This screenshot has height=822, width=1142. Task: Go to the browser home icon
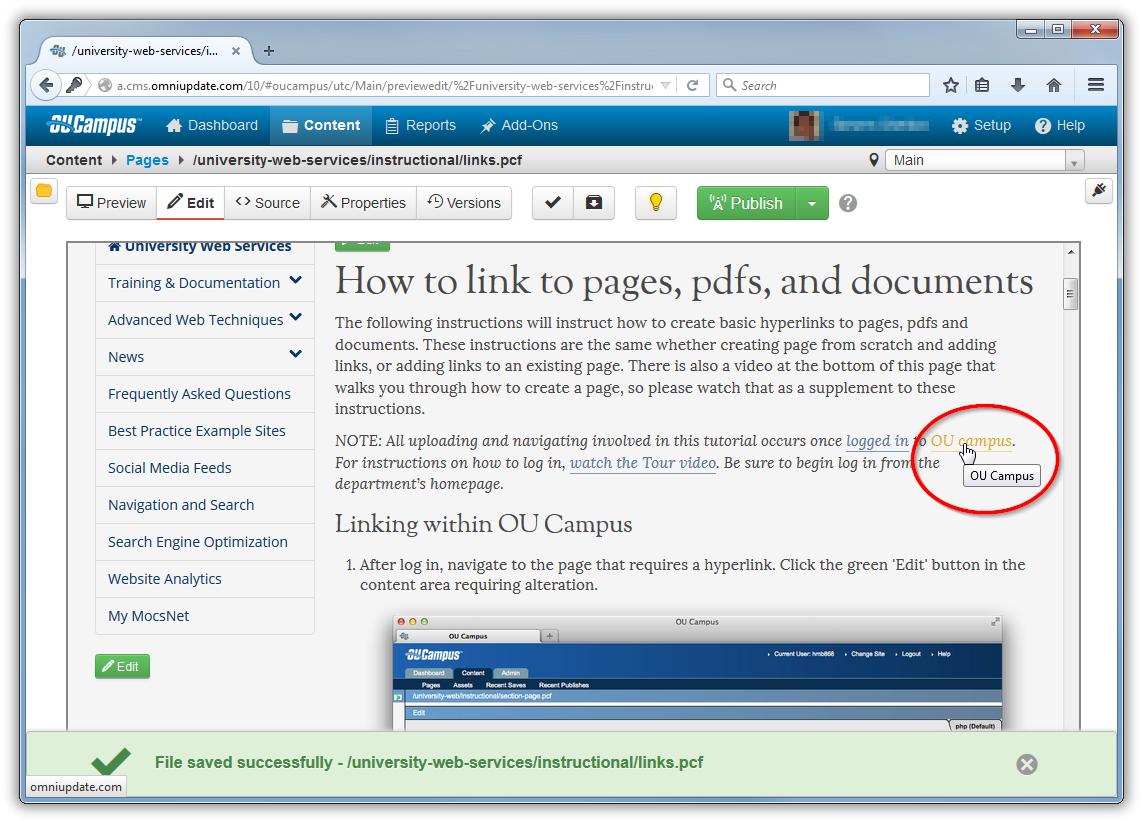1054,85
